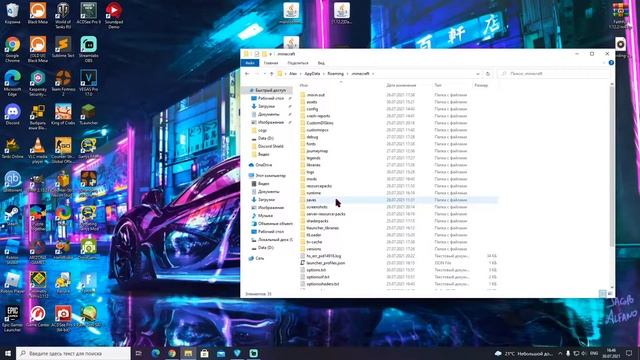This screenshot has height=360, width=640.
Task: Go up one folder level in Explorer
Action: 271,74
